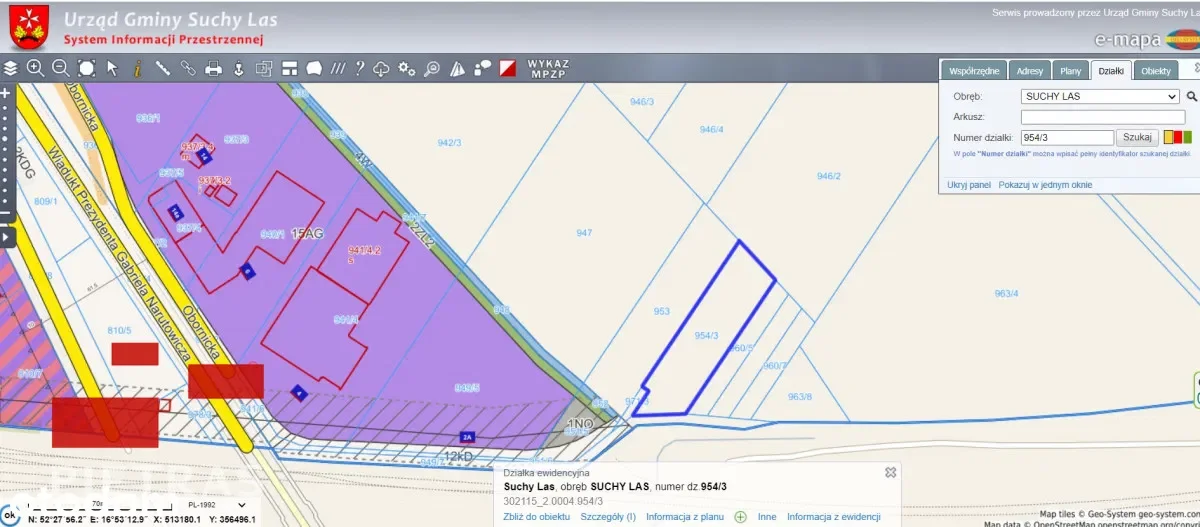Image resolution: width=1200 pixels, height=527 pixels.
Task: Open the settings gears icon in toolbar
Action: click(x=407, y=69)
